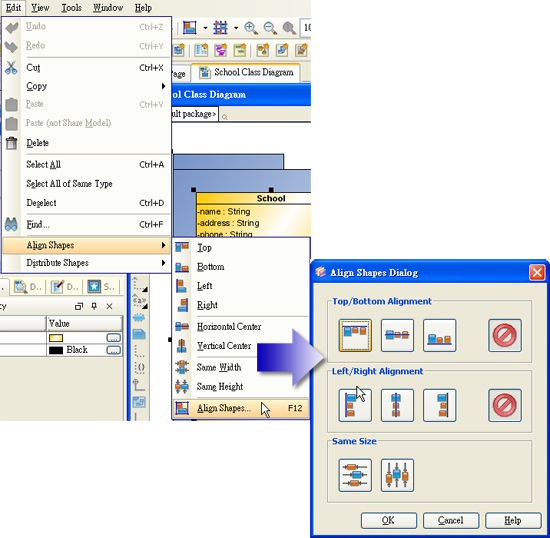Open the Edit menu

tap(13, 7)
